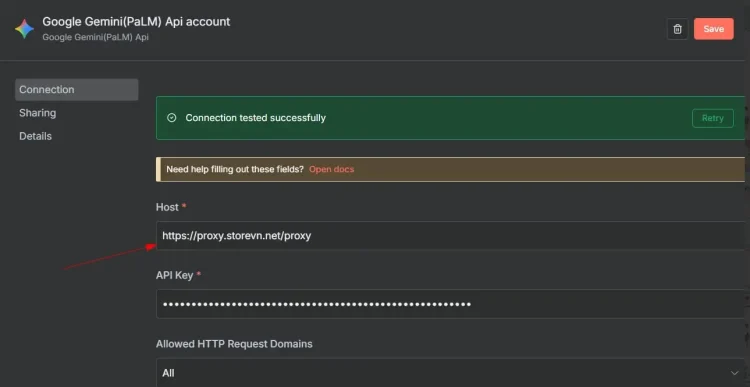
Task: Click the green success checkmark icon
Action: pos(172,118)
